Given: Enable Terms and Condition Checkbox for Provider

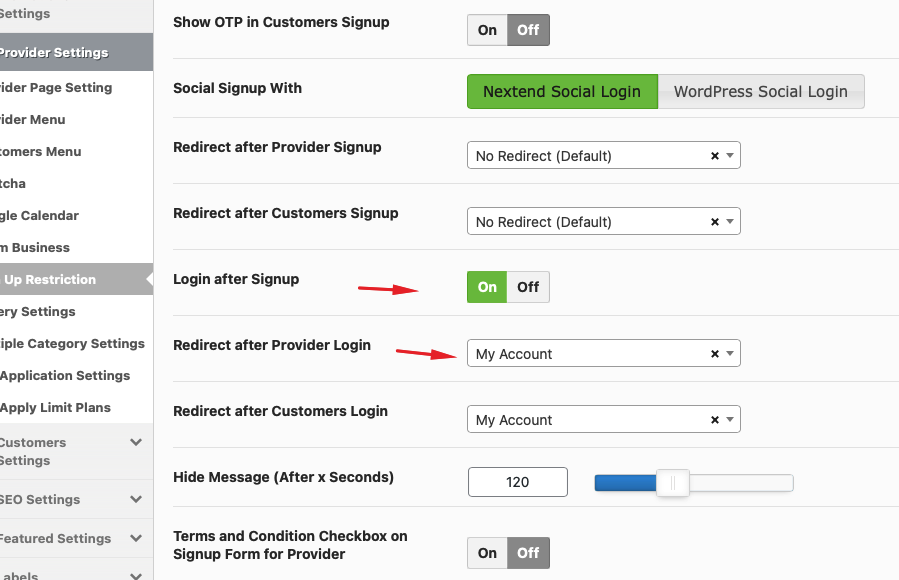Looking at the screenshot, I should click(487, 553).
